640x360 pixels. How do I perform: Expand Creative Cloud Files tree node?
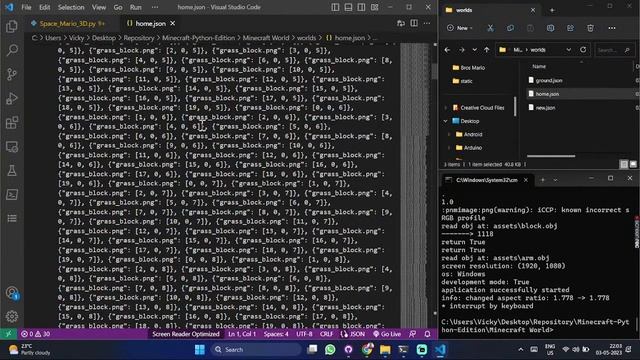tap(445, 108)
